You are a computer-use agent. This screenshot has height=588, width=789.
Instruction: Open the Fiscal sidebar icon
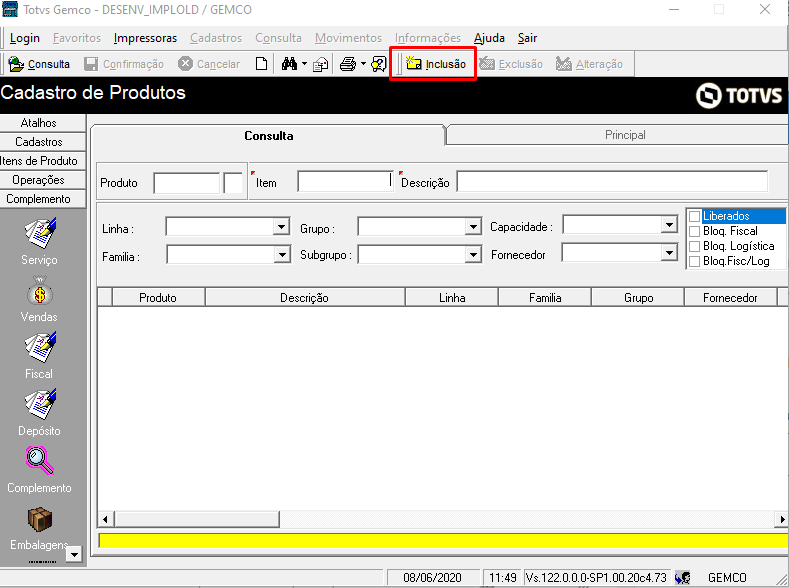click(x=40, y=347)
